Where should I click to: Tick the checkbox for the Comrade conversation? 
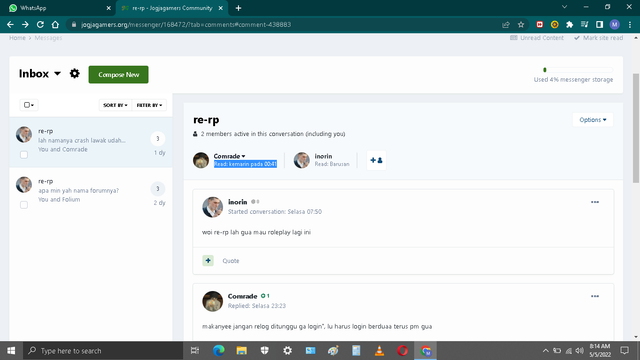coord(24,155)
